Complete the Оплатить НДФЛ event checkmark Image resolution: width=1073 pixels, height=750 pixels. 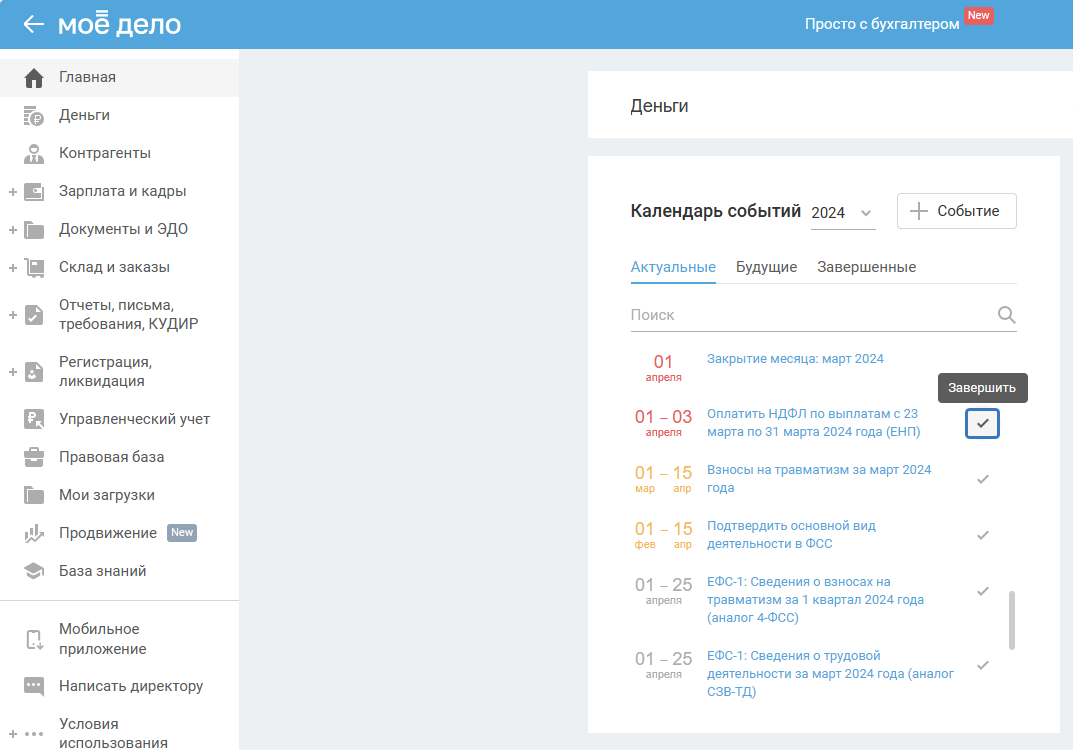[982, 424]
